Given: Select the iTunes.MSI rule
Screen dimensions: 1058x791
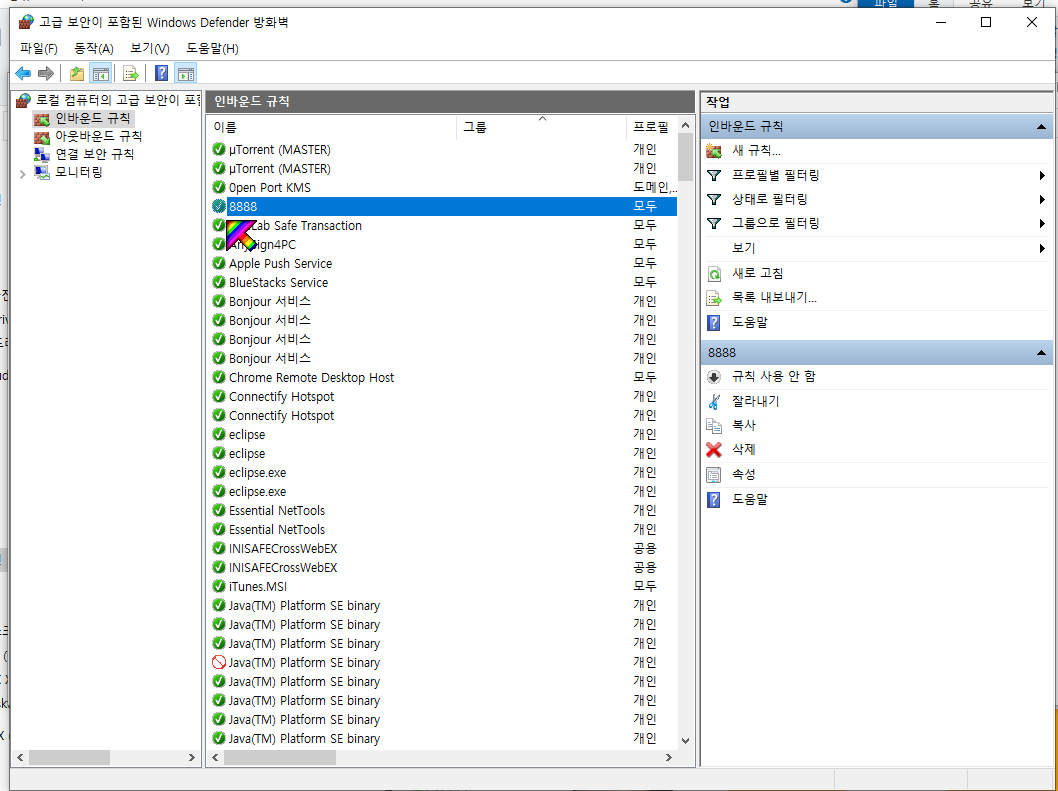Looking at the screenshot, I should [443, 587].
